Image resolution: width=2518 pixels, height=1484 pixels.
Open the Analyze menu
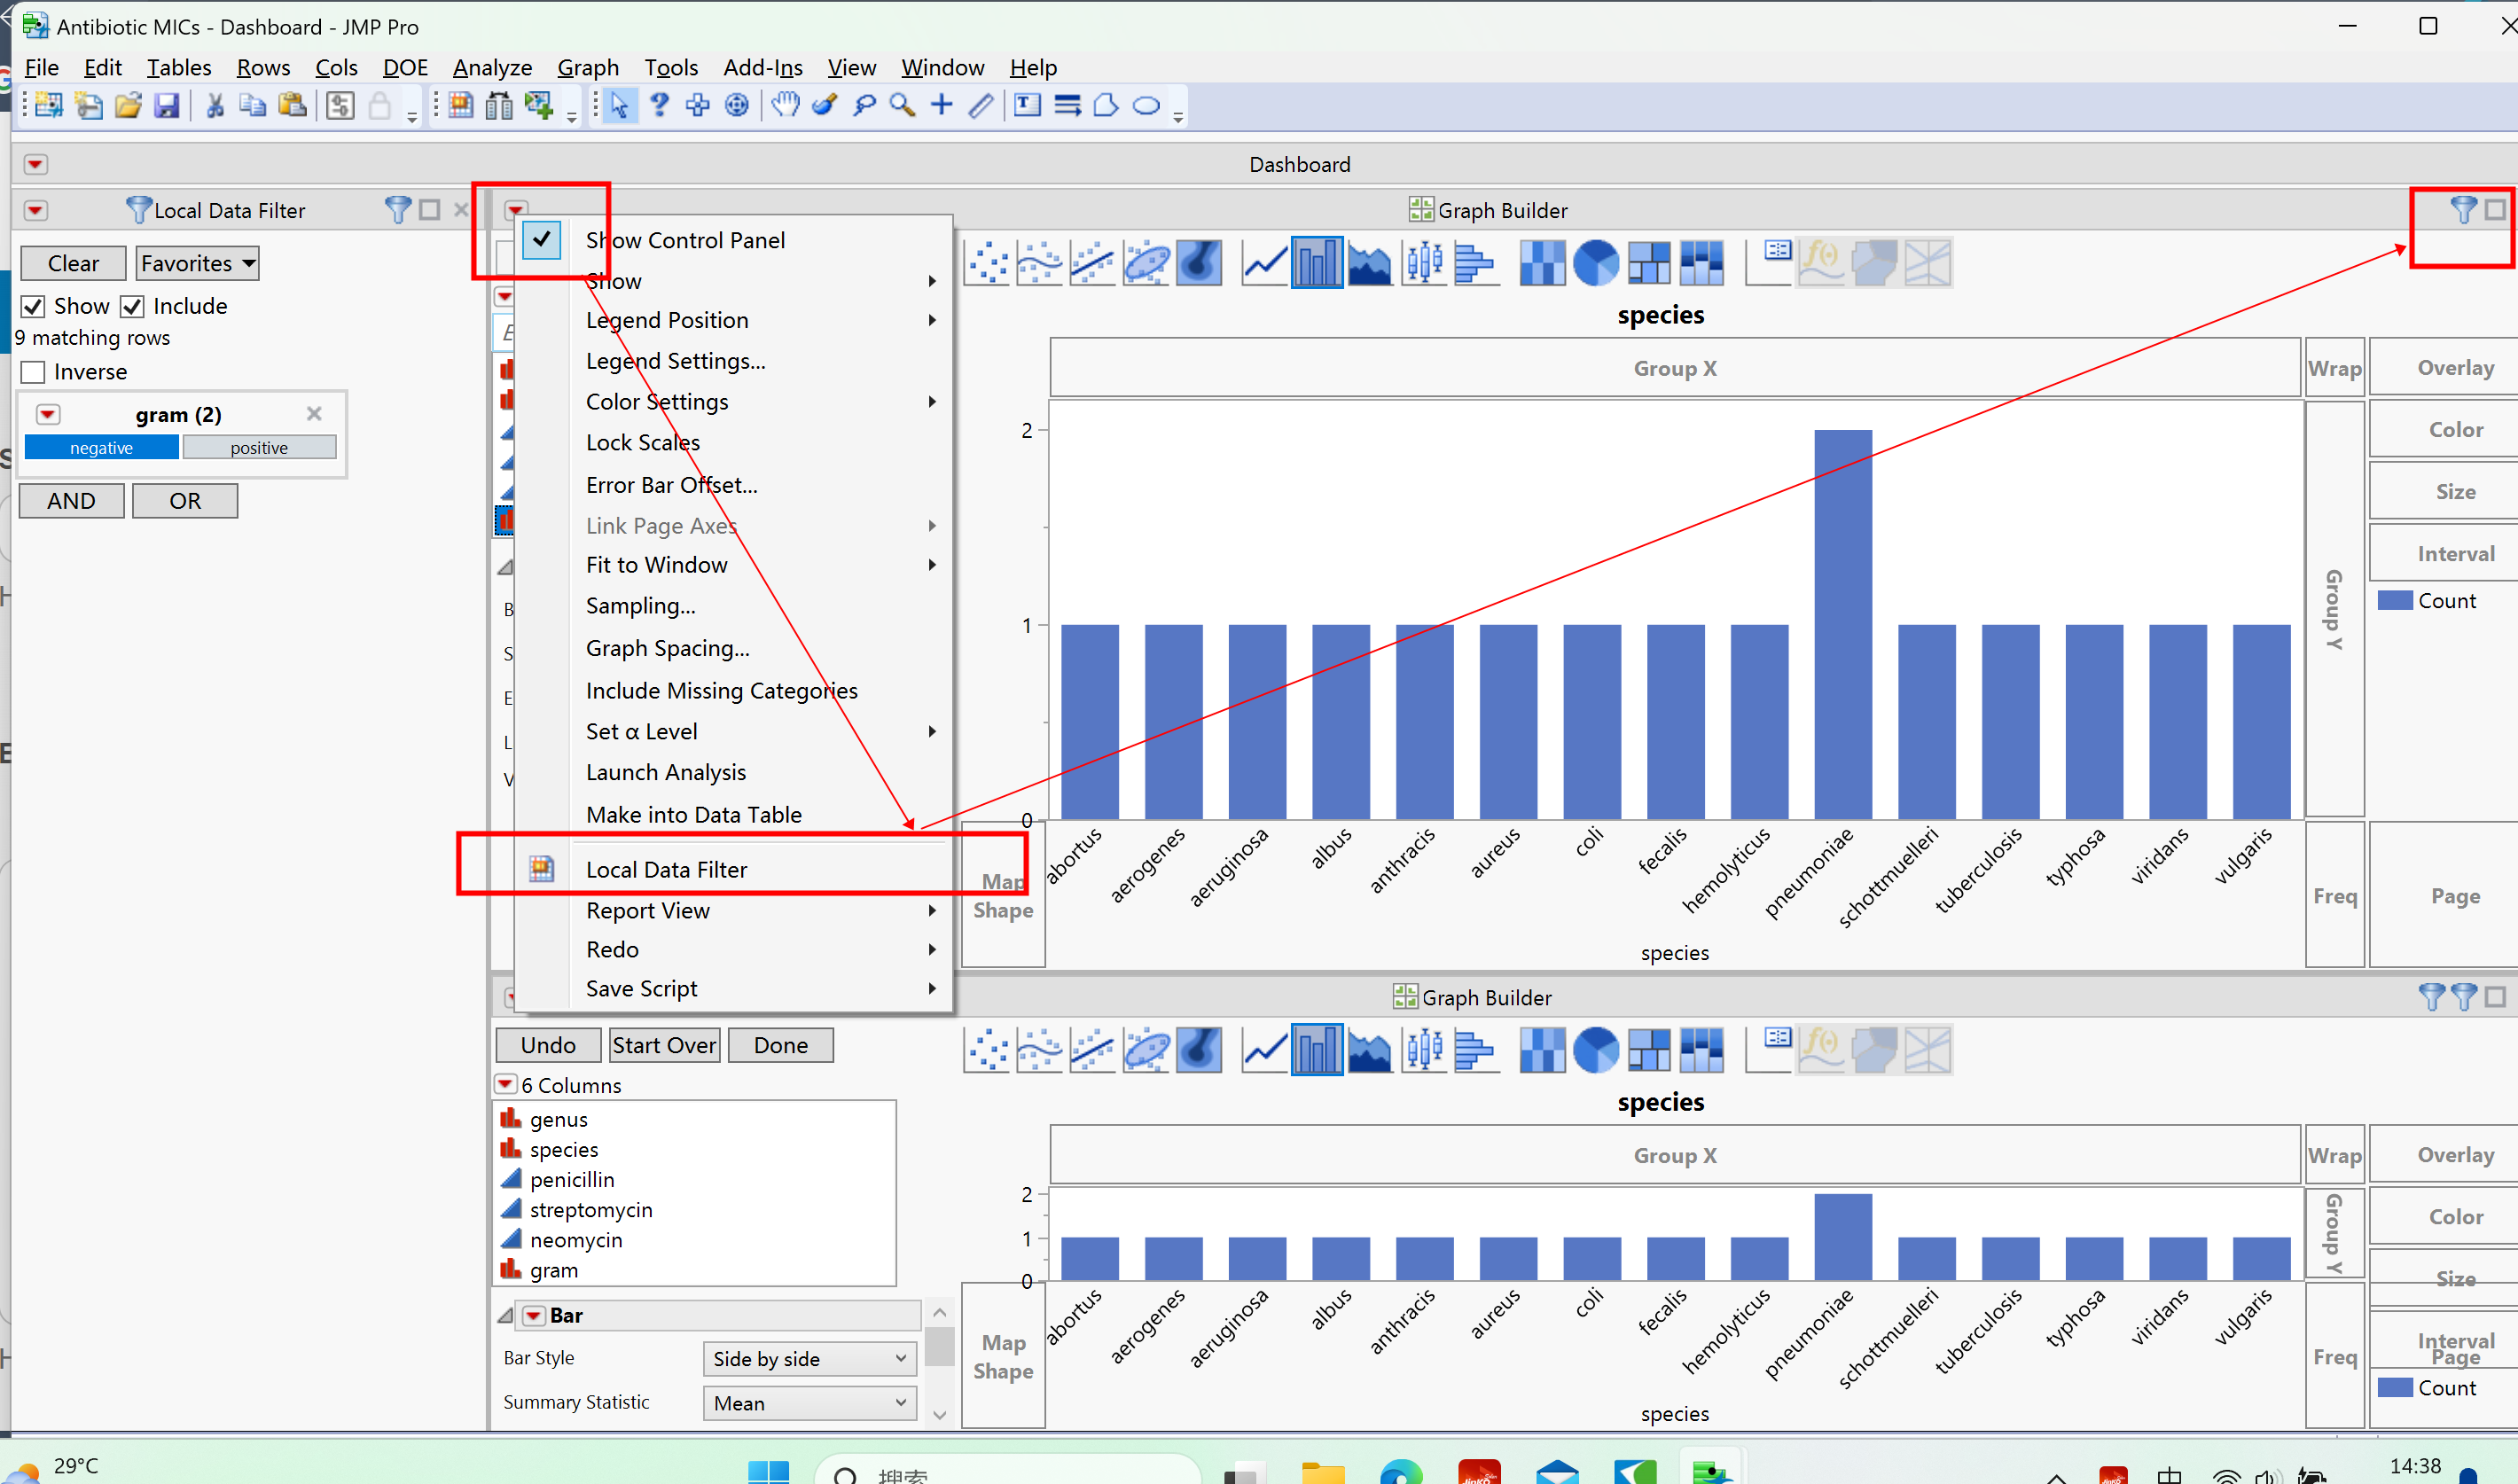pyautogui.click(x=492, y=67)
